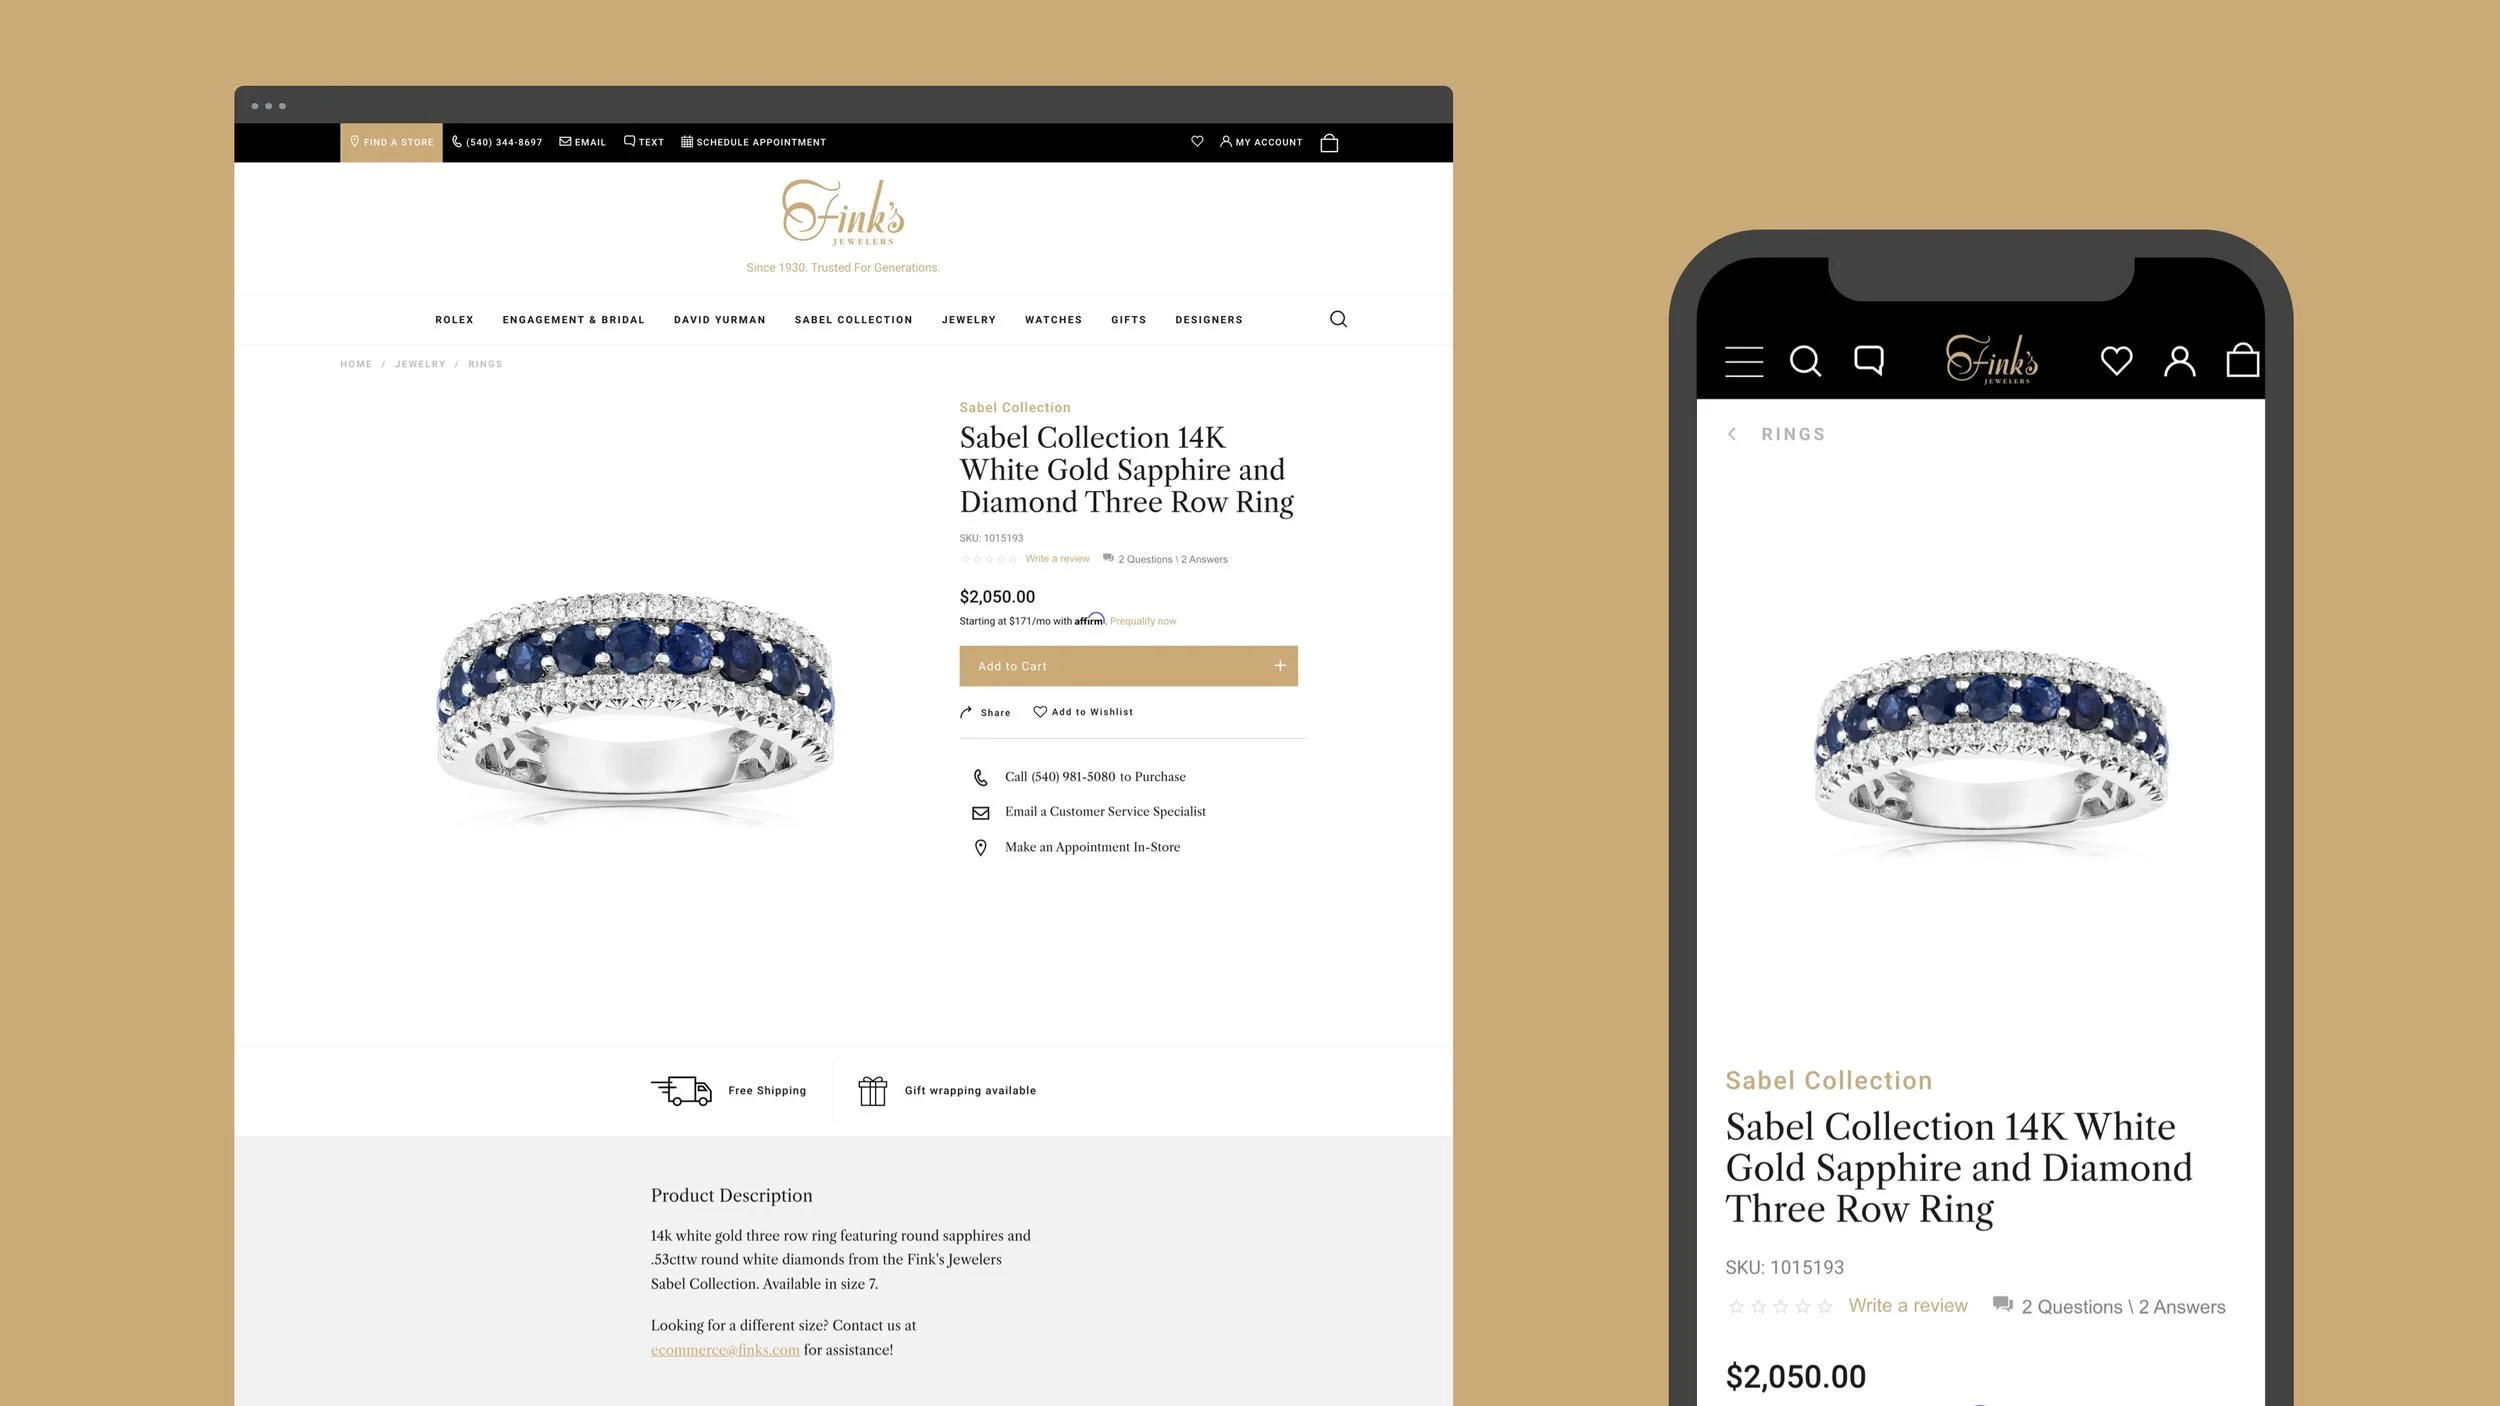
Task: Open the Sabel Collection nav item
Action: tap(853, 320)
